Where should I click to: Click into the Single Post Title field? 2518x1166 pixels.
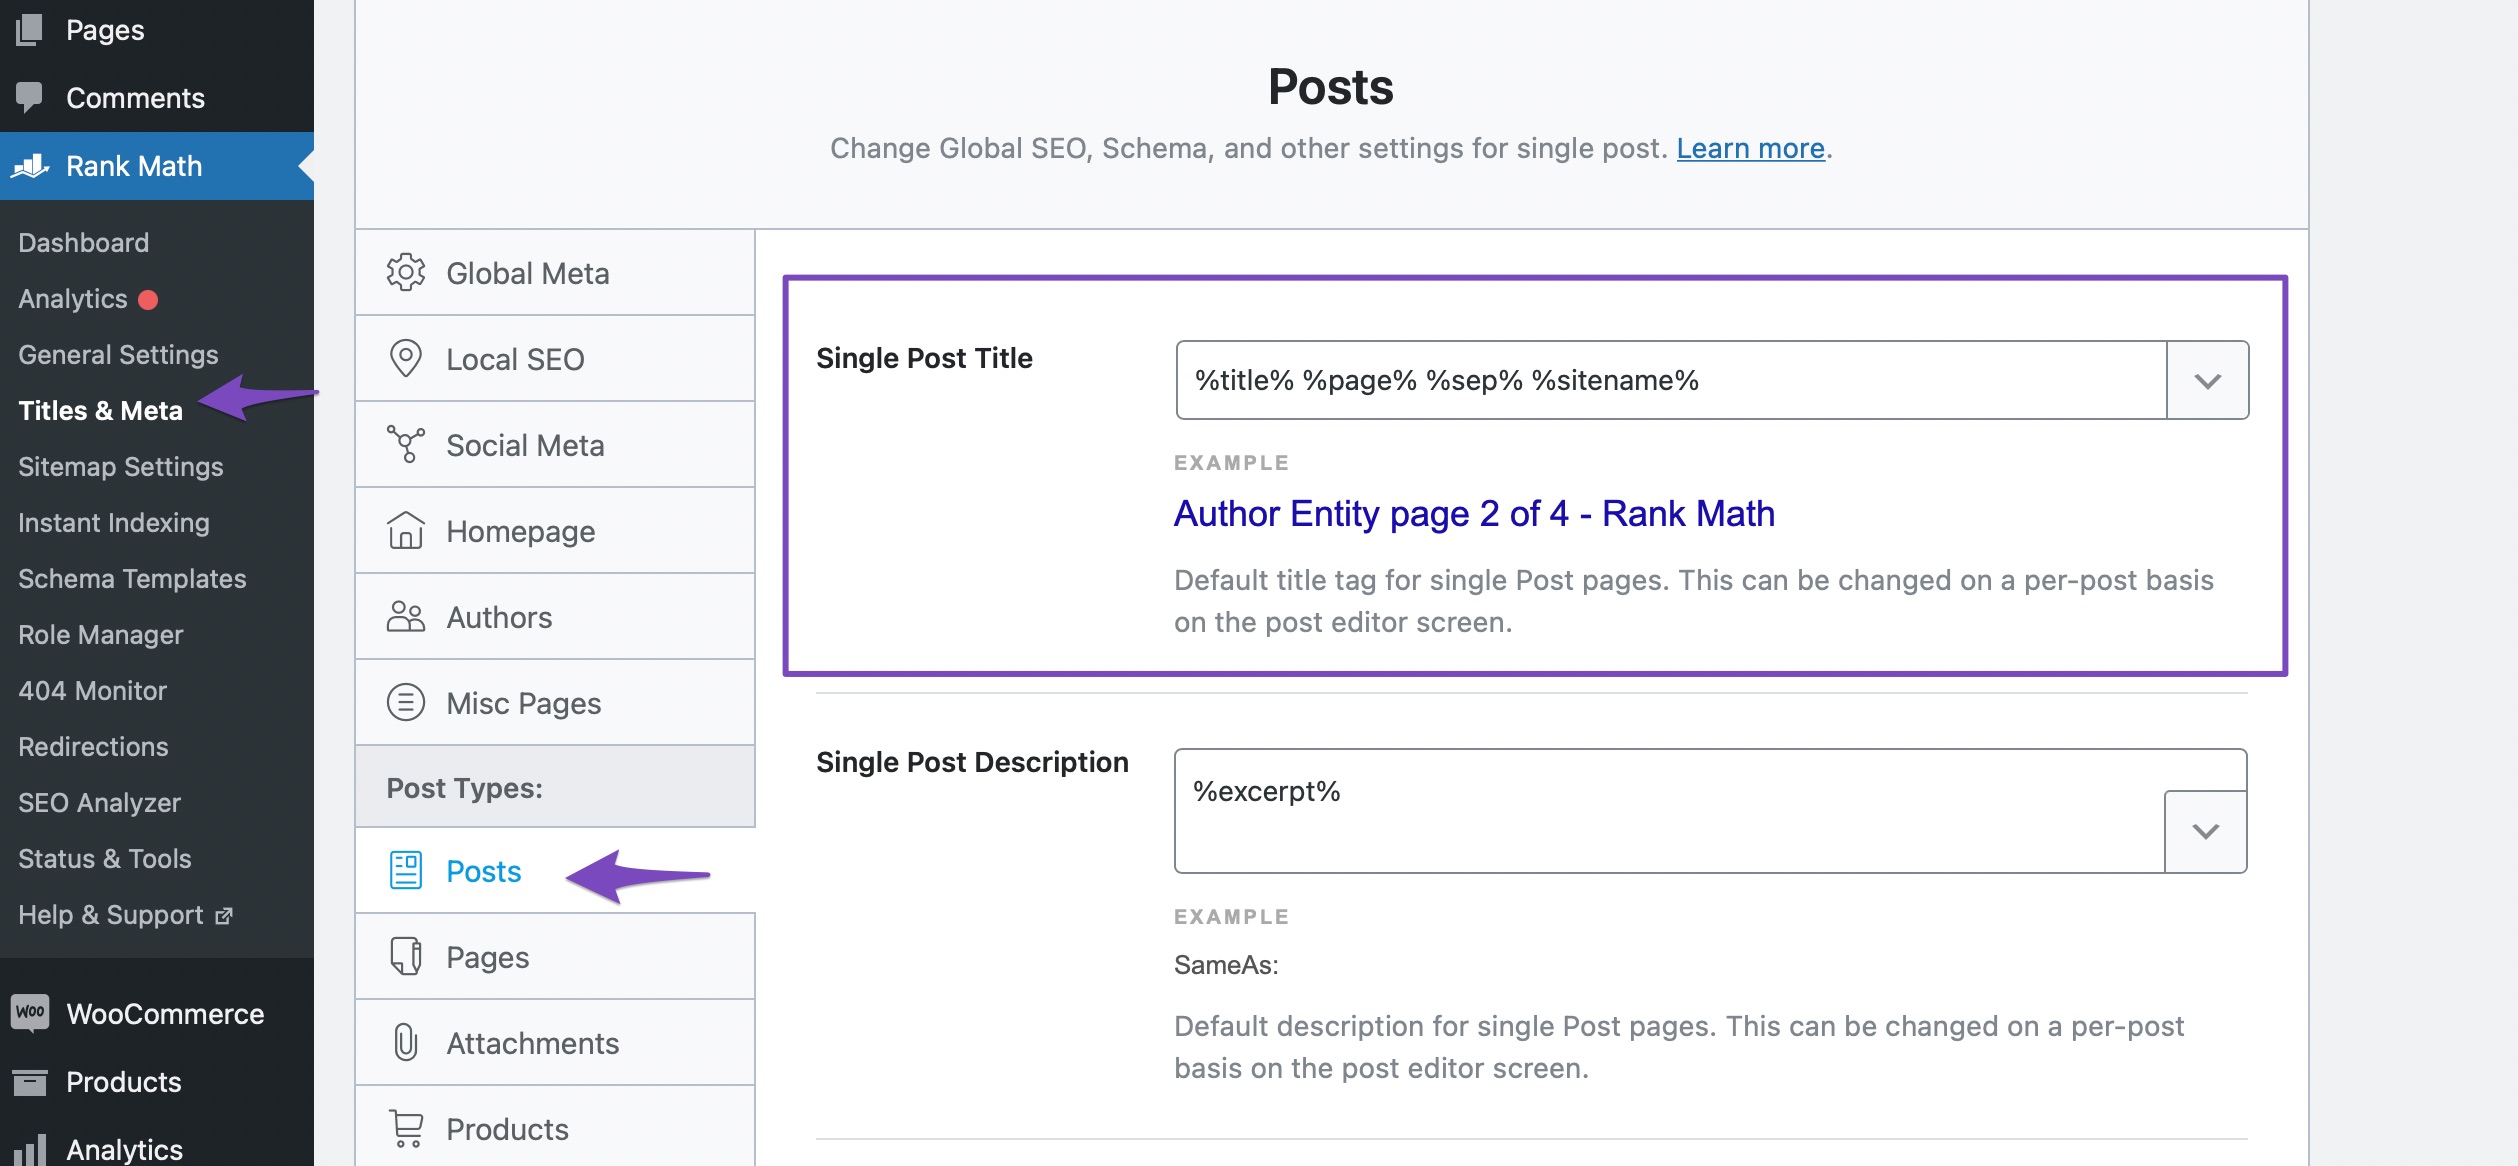pos(1671,380)
